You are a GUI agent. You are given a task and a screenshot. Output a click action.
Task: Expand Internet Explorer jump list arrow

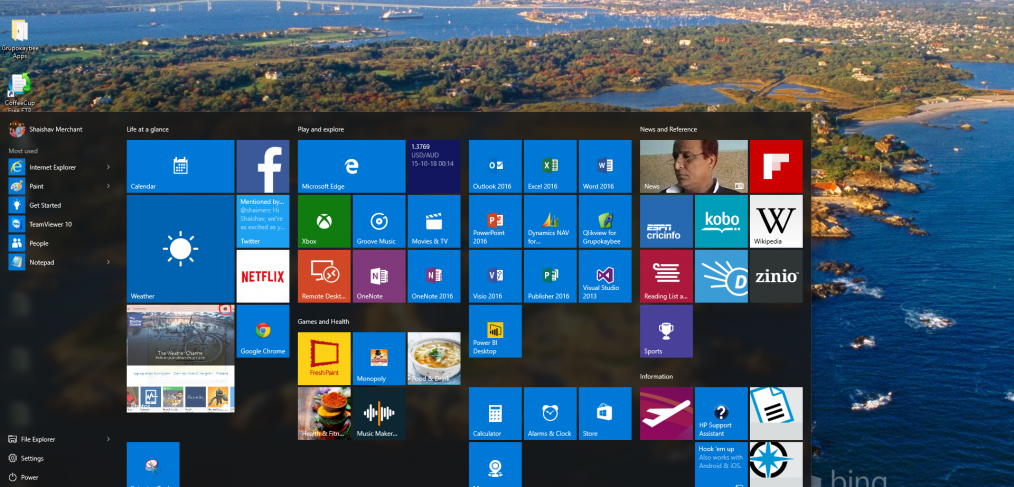[x=108, y=167]
